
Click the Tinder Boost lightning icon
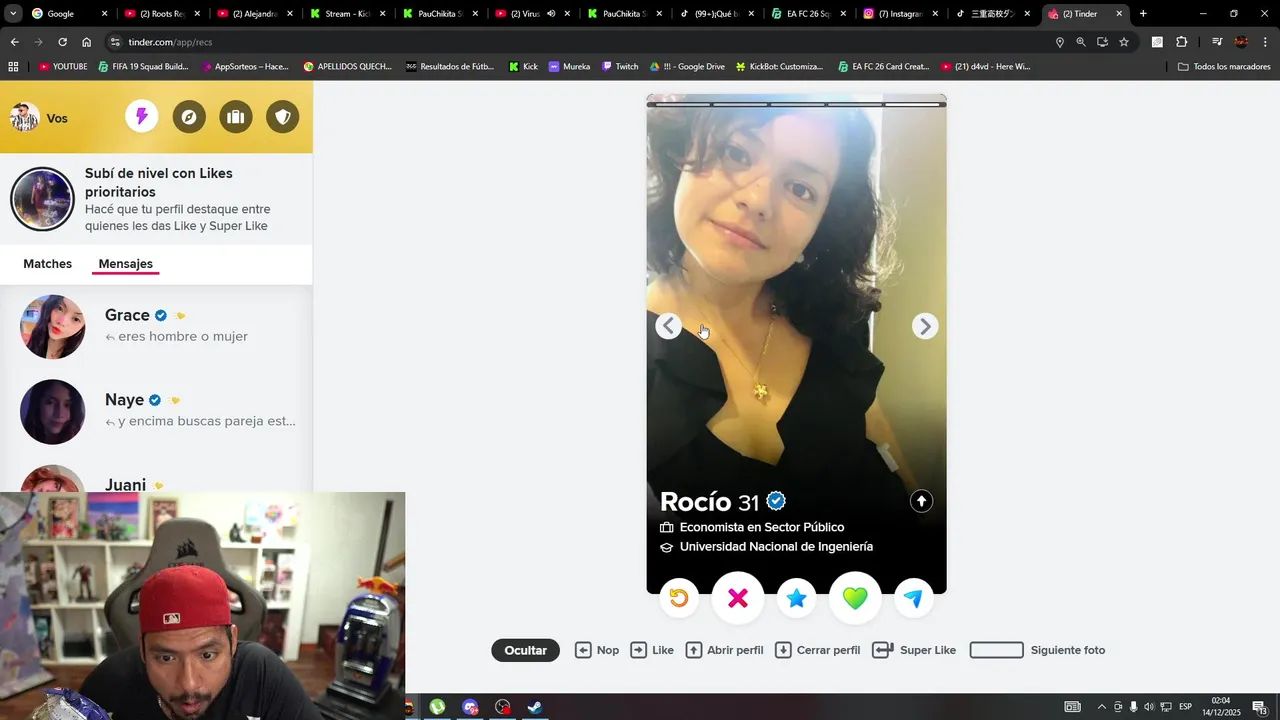pos(142,117)
